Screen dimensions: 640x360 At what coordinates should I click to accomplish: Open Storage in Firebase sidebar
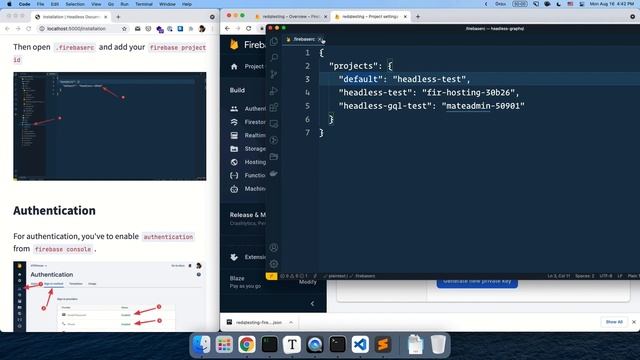pyautogui.click(x=248, y=149)
